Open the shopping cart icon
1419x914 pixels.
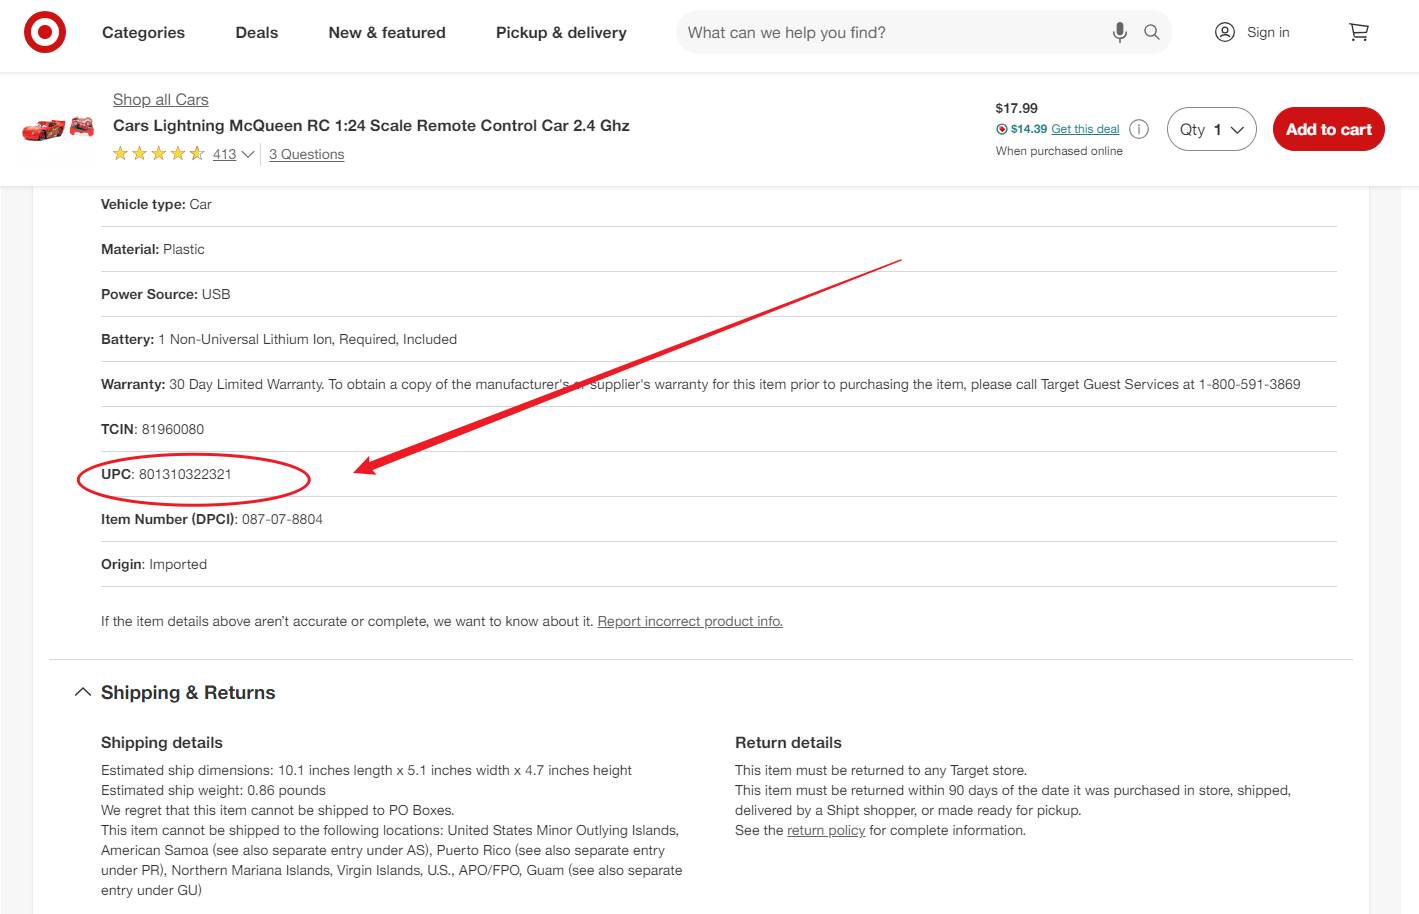click(1359, 32)
